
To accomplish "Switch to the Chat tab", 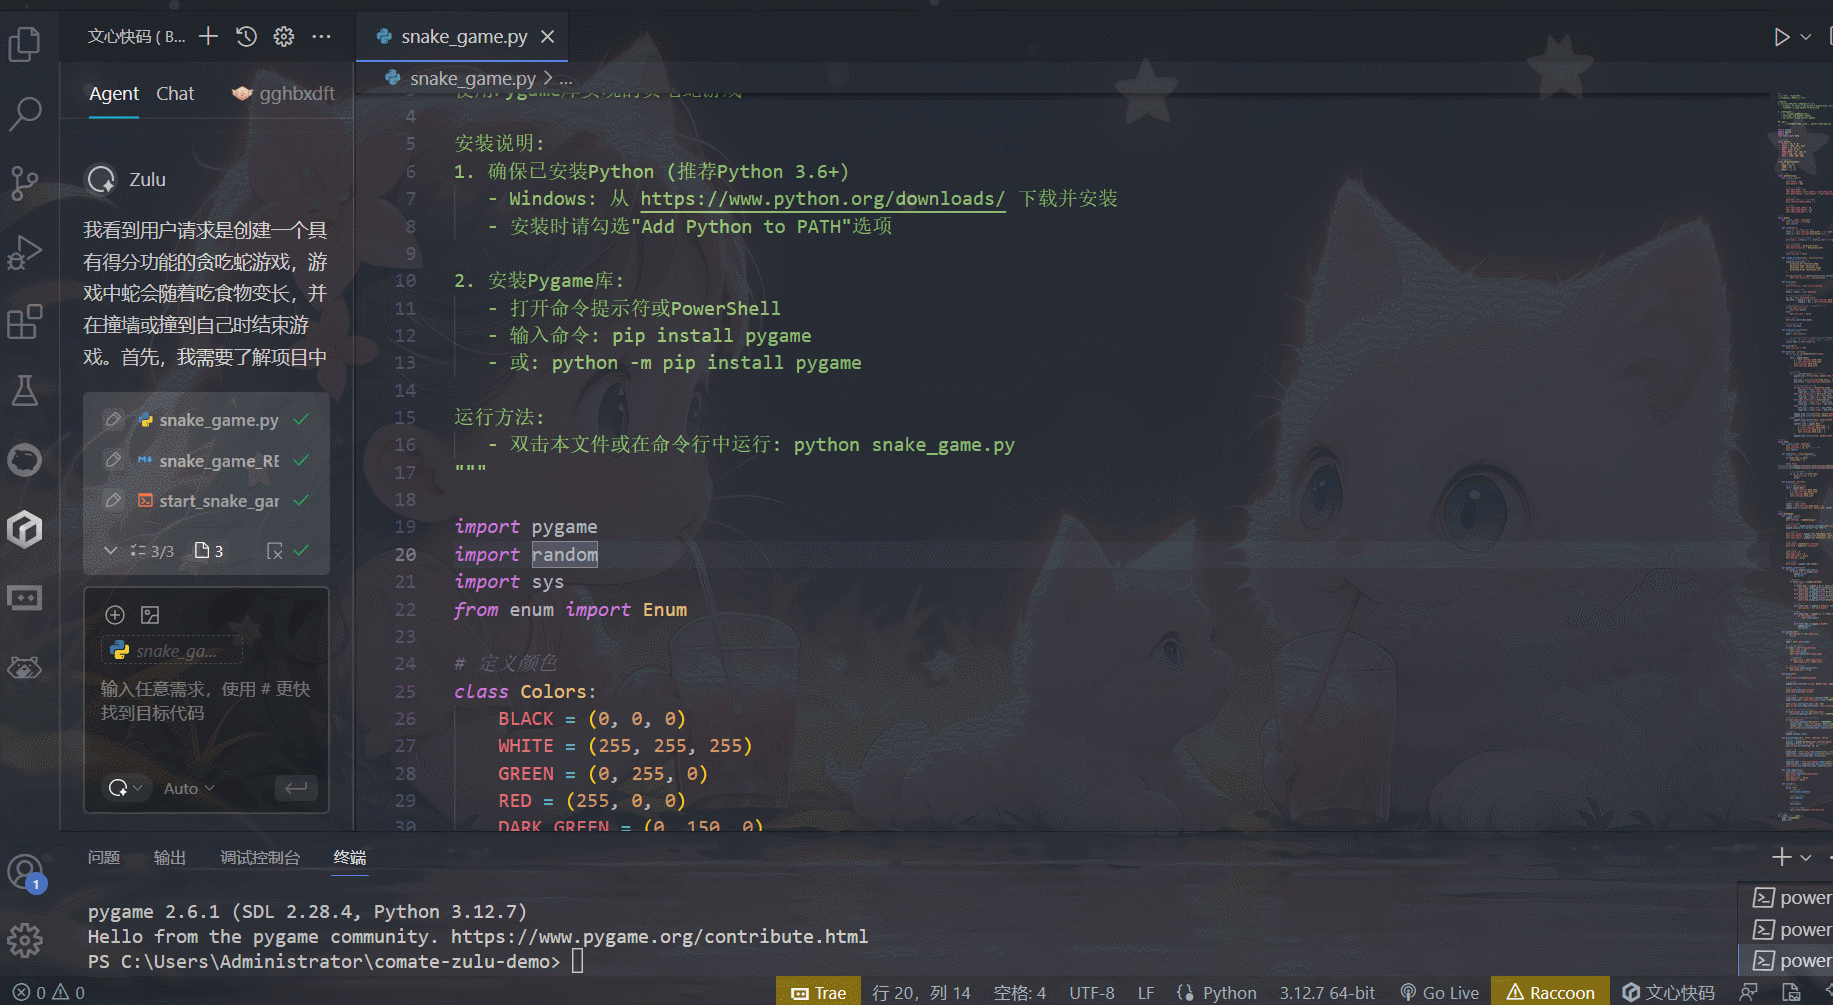I will coord(175,93).
